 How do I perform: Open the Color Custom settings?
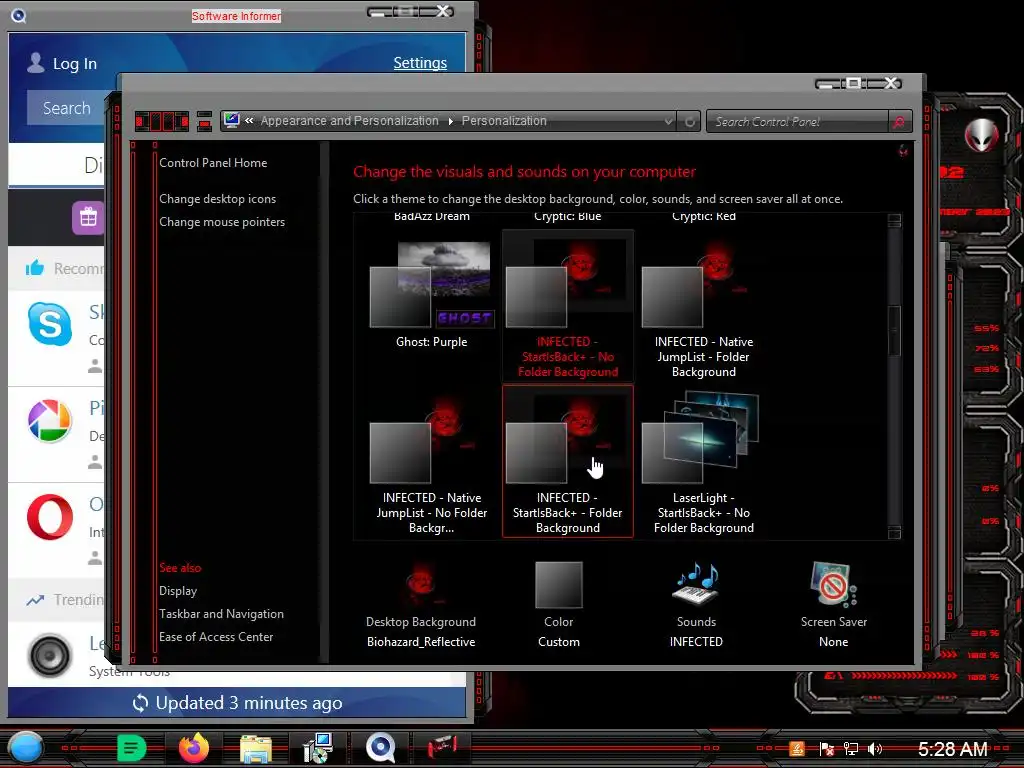558,605
